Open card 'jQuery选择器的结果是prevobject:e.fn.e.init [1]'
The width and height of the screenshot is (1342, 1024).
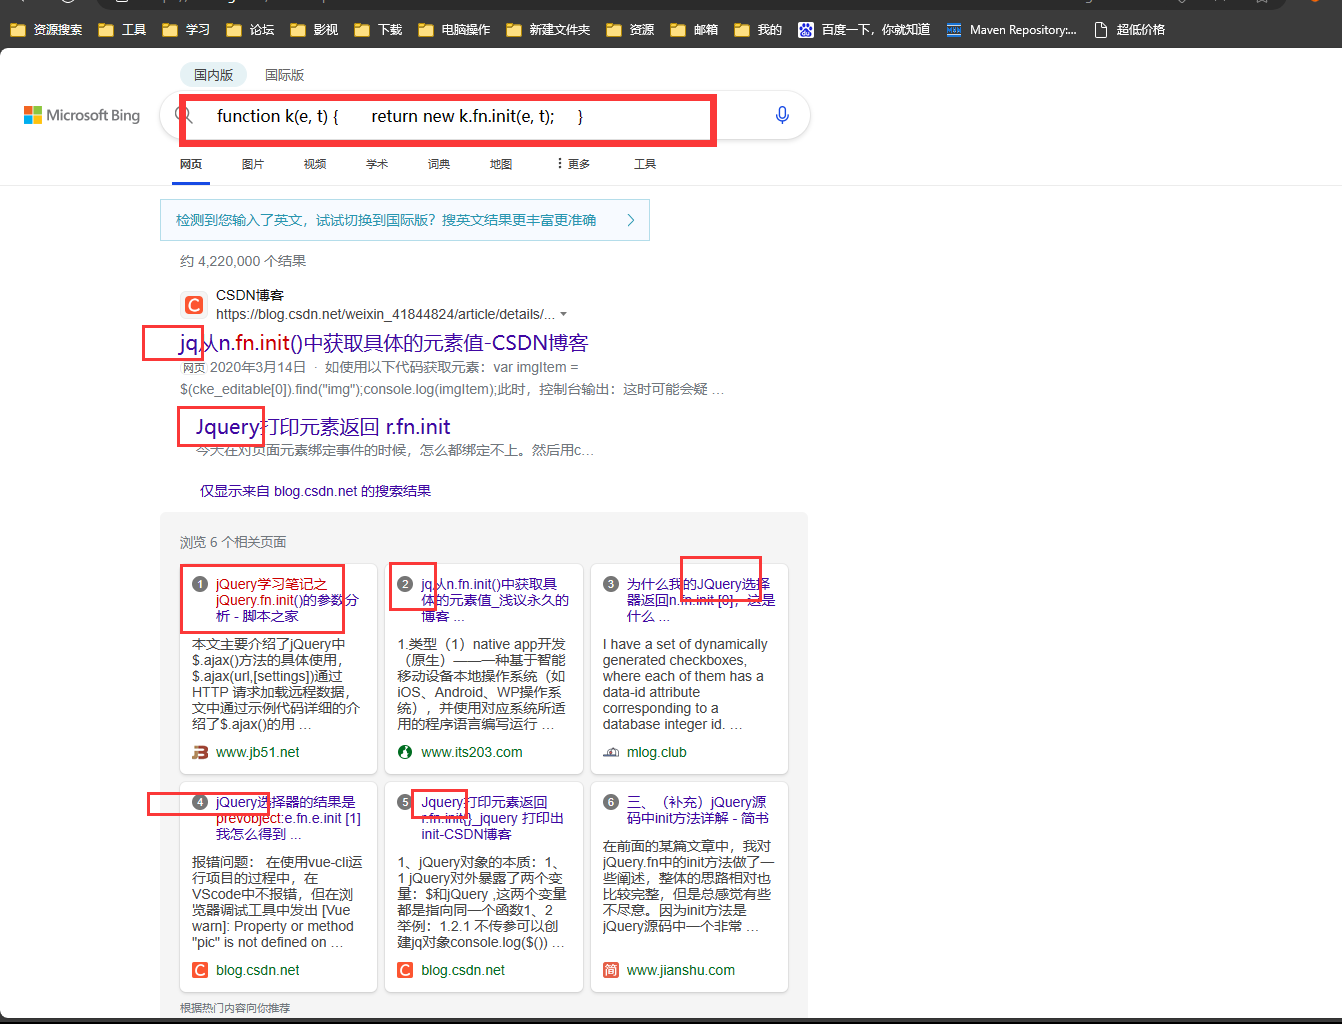(x=288, y=818)
